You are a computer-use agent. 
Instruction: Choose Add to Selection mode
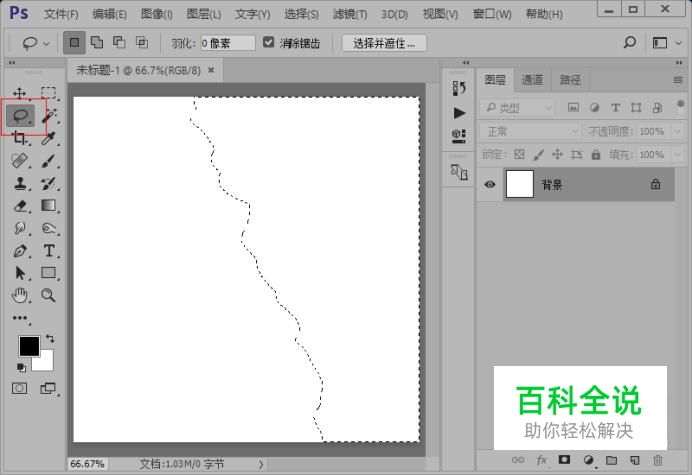[x=97, y=42]
